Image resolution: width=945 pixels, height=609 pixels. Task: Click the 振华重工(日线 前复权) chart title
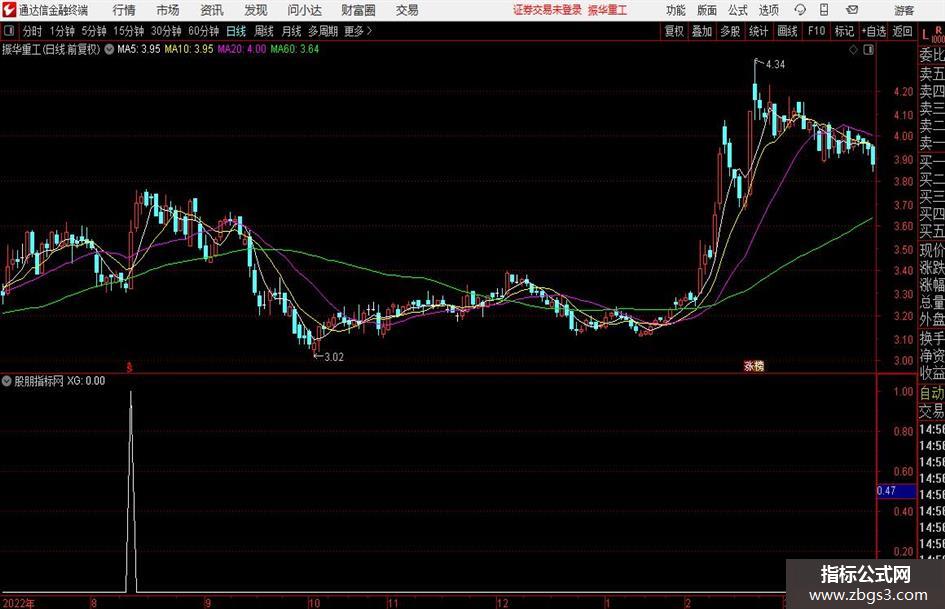click(51, 49)
